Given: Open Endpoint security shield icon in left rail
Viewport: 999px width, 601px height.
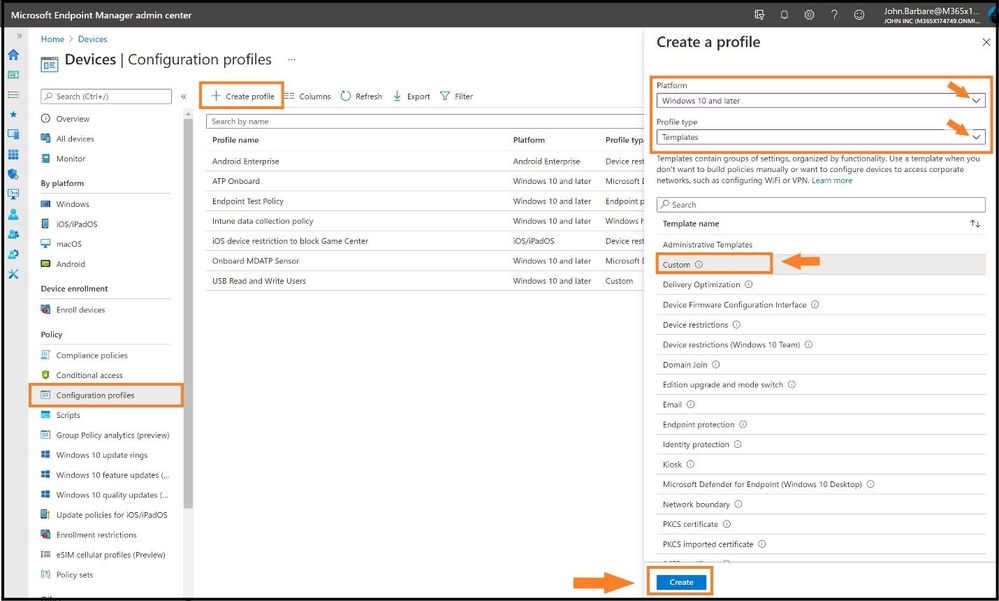Looking at the screenshot, I should pos(13,174).
